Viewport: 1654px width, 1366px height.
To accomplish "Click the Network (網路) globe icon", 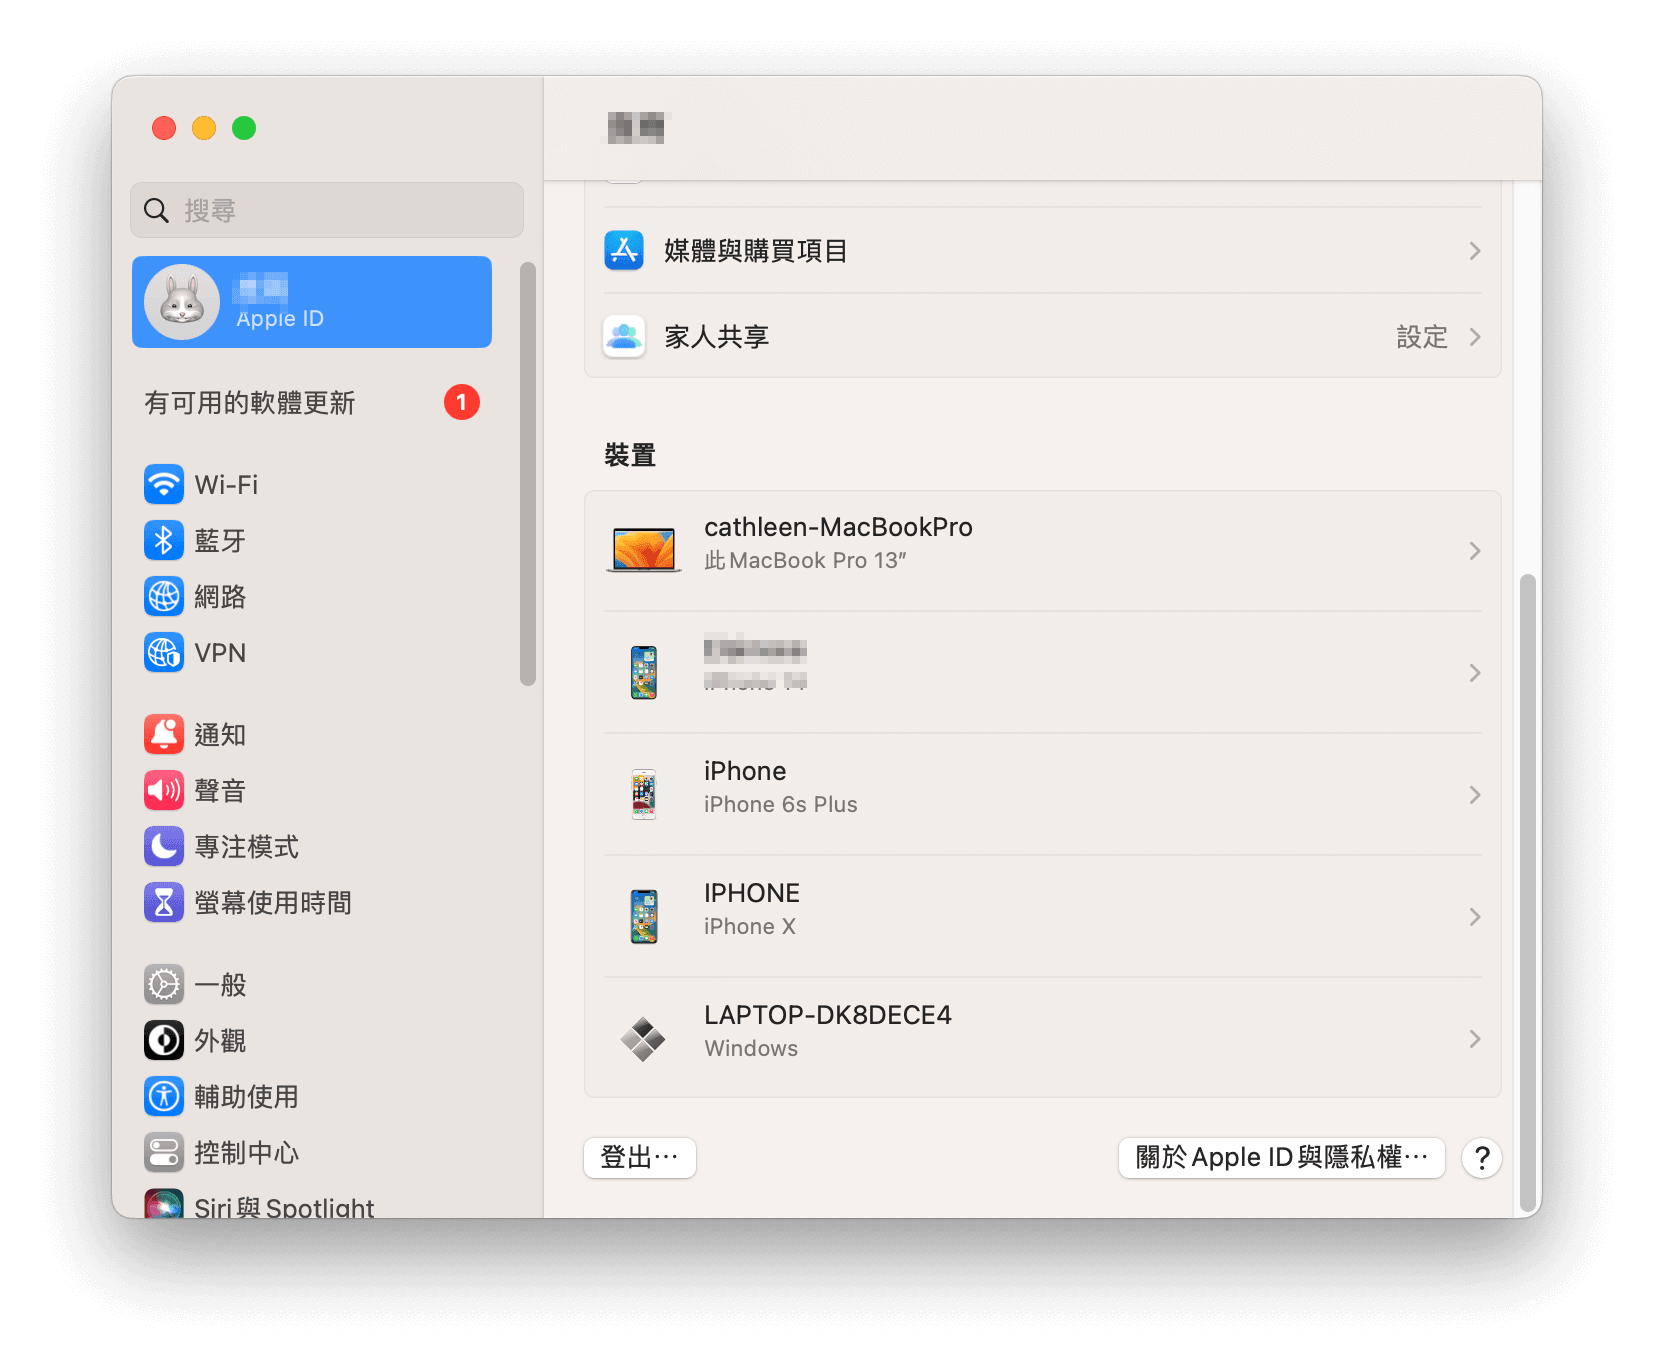I will (x=164, y=597).
